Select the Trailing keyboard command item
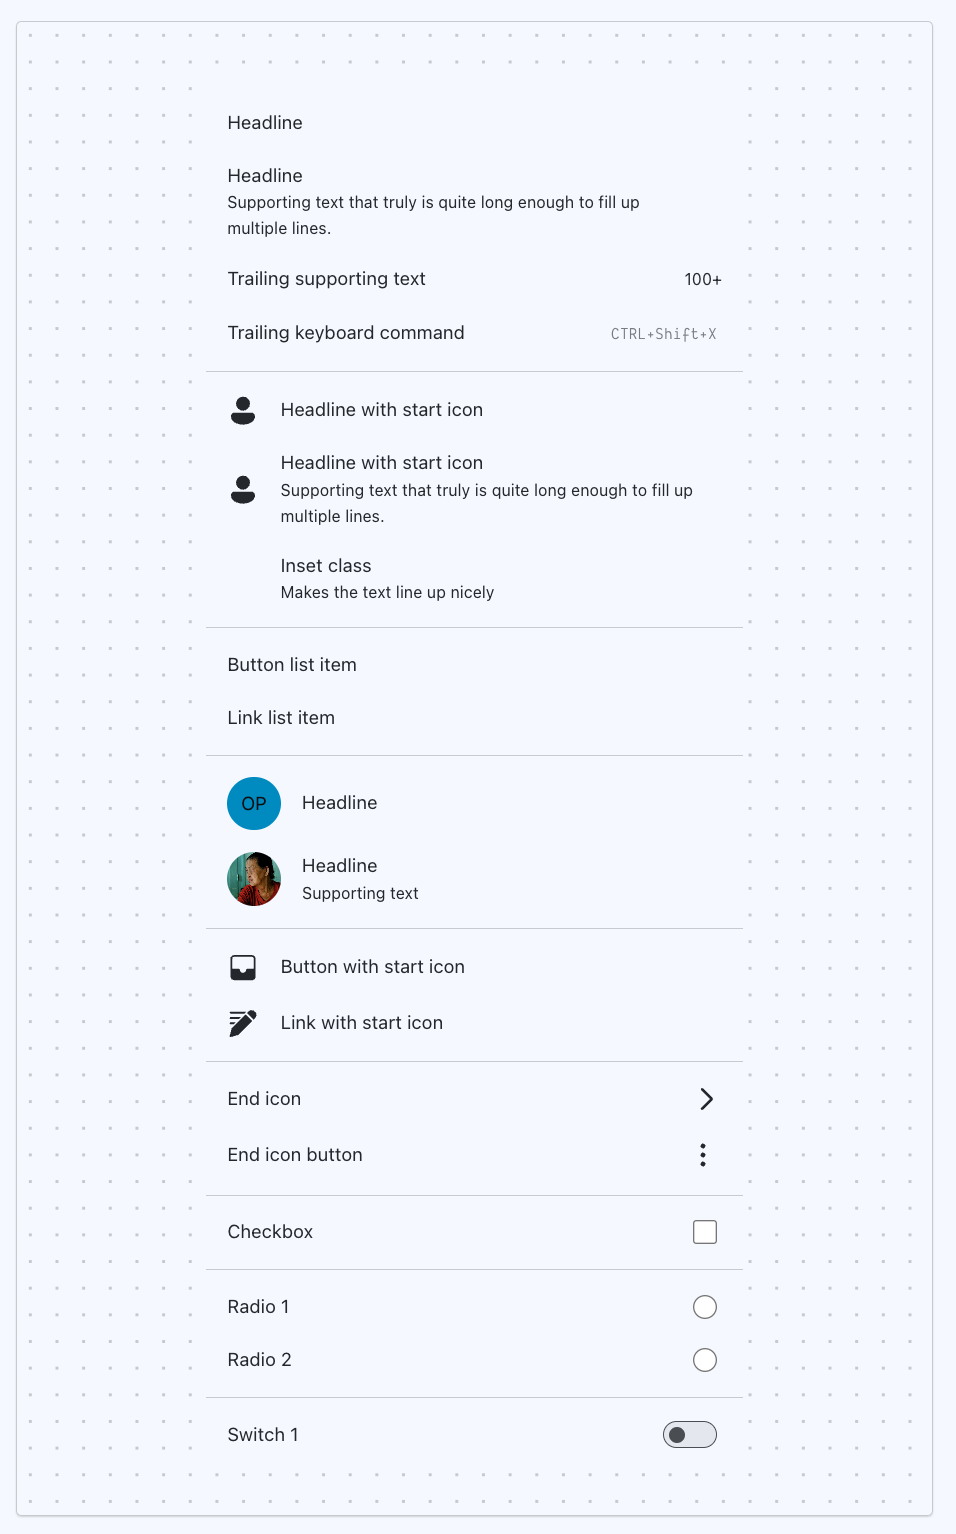The width and height of the screenshot is (956, 1534). [346, 333]
